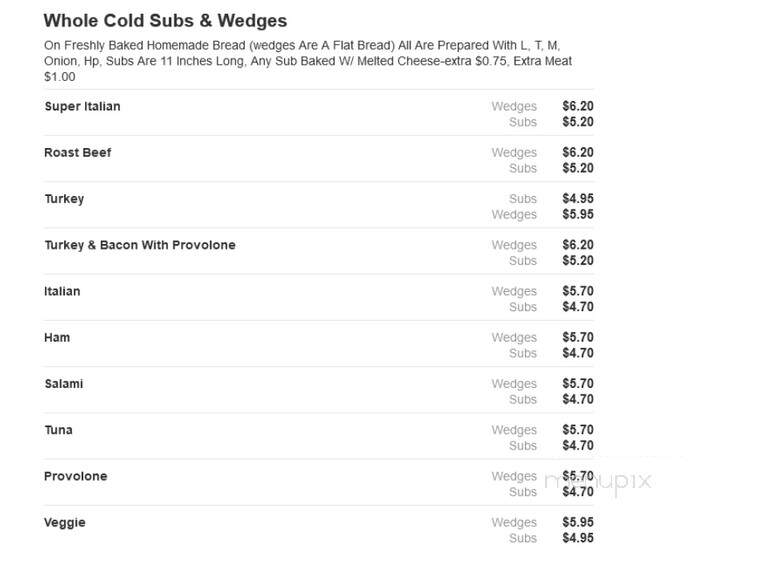Click the Whole Cold Subs & Wedges heading
Screen dimensions: 777x564
click(165, 21)
